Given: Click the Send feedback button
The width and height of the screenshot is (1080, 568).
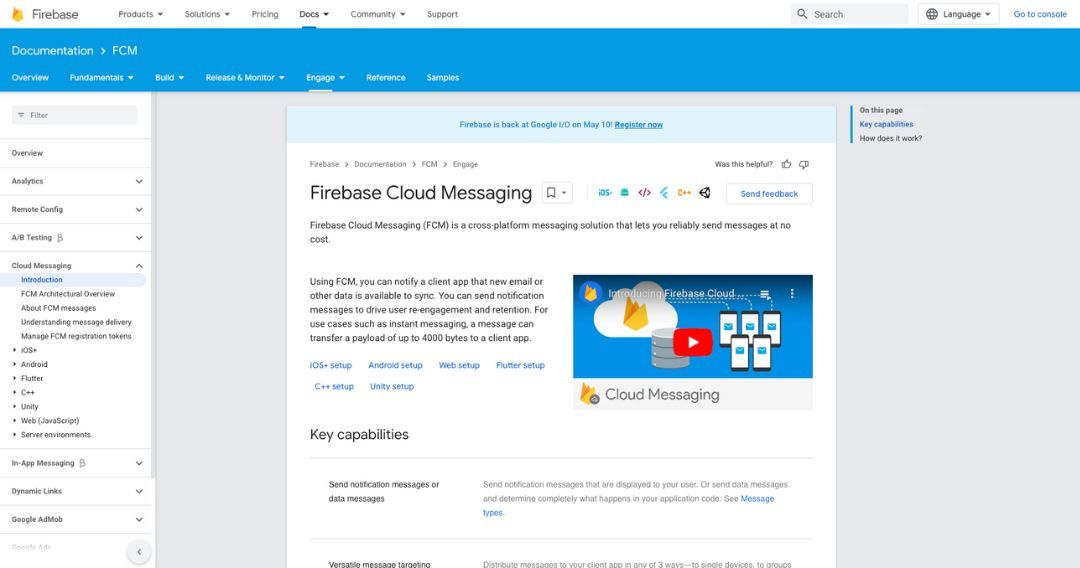Looking at the screenshot, I should click(769, 193).
